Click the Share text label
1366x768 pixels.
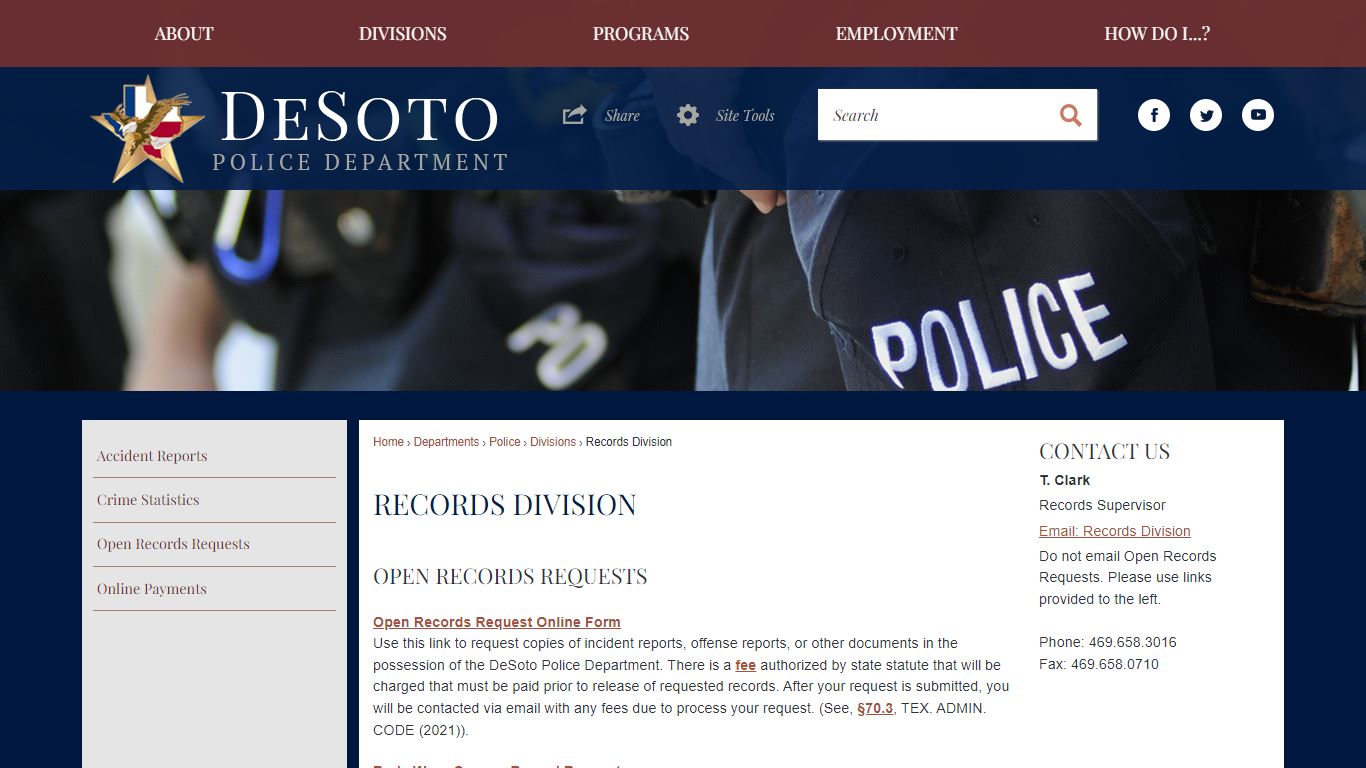tap(622, 116)
